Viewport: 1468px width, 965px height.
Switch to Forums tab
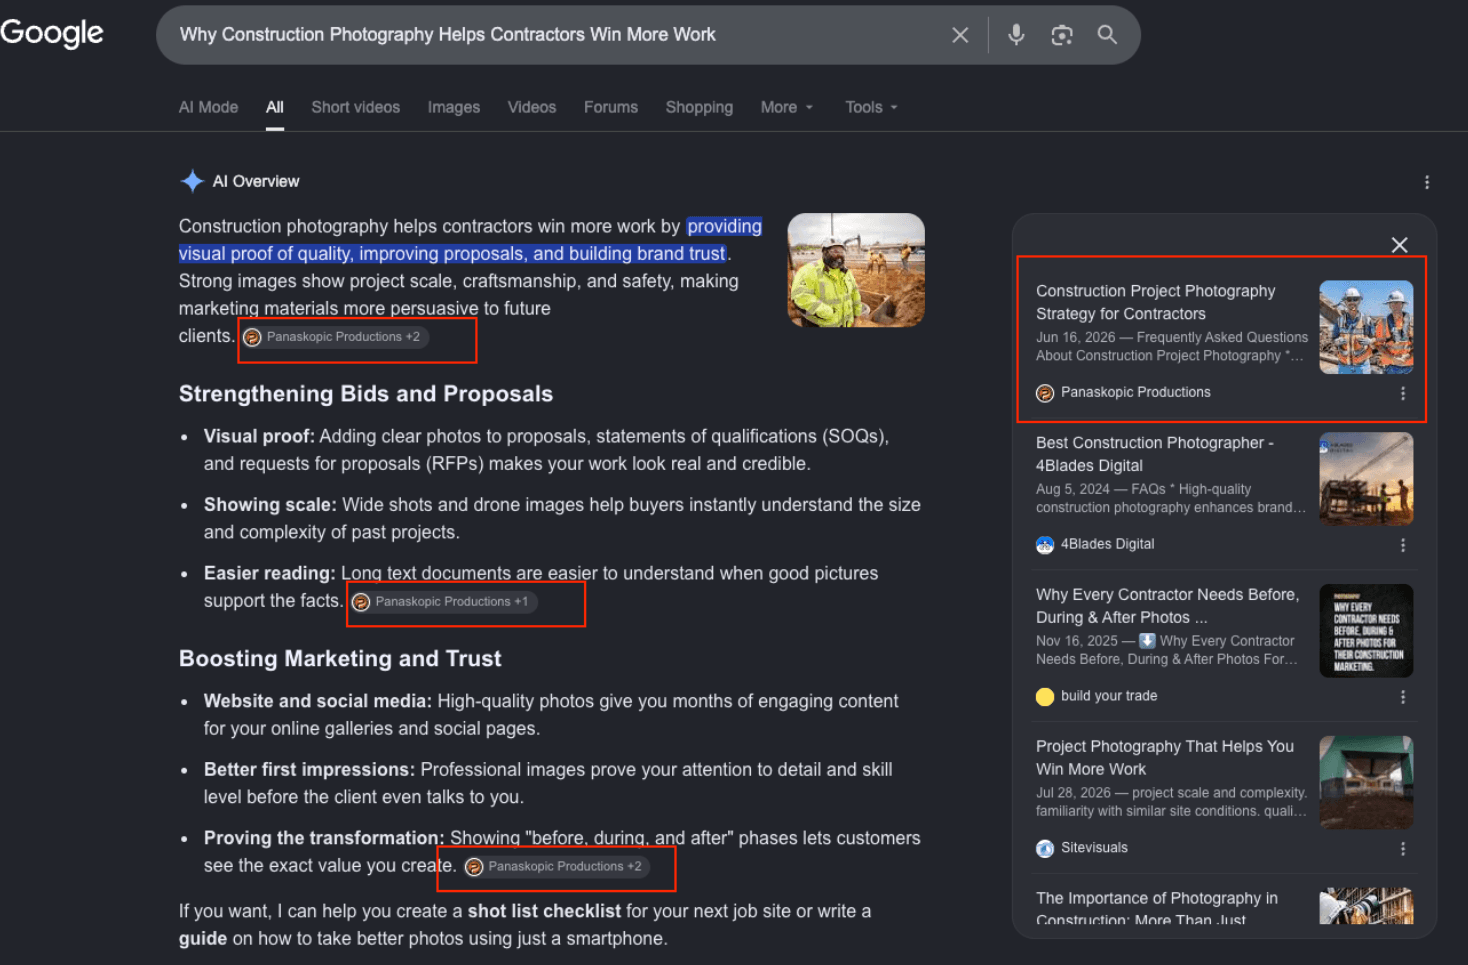coord(611,107)
